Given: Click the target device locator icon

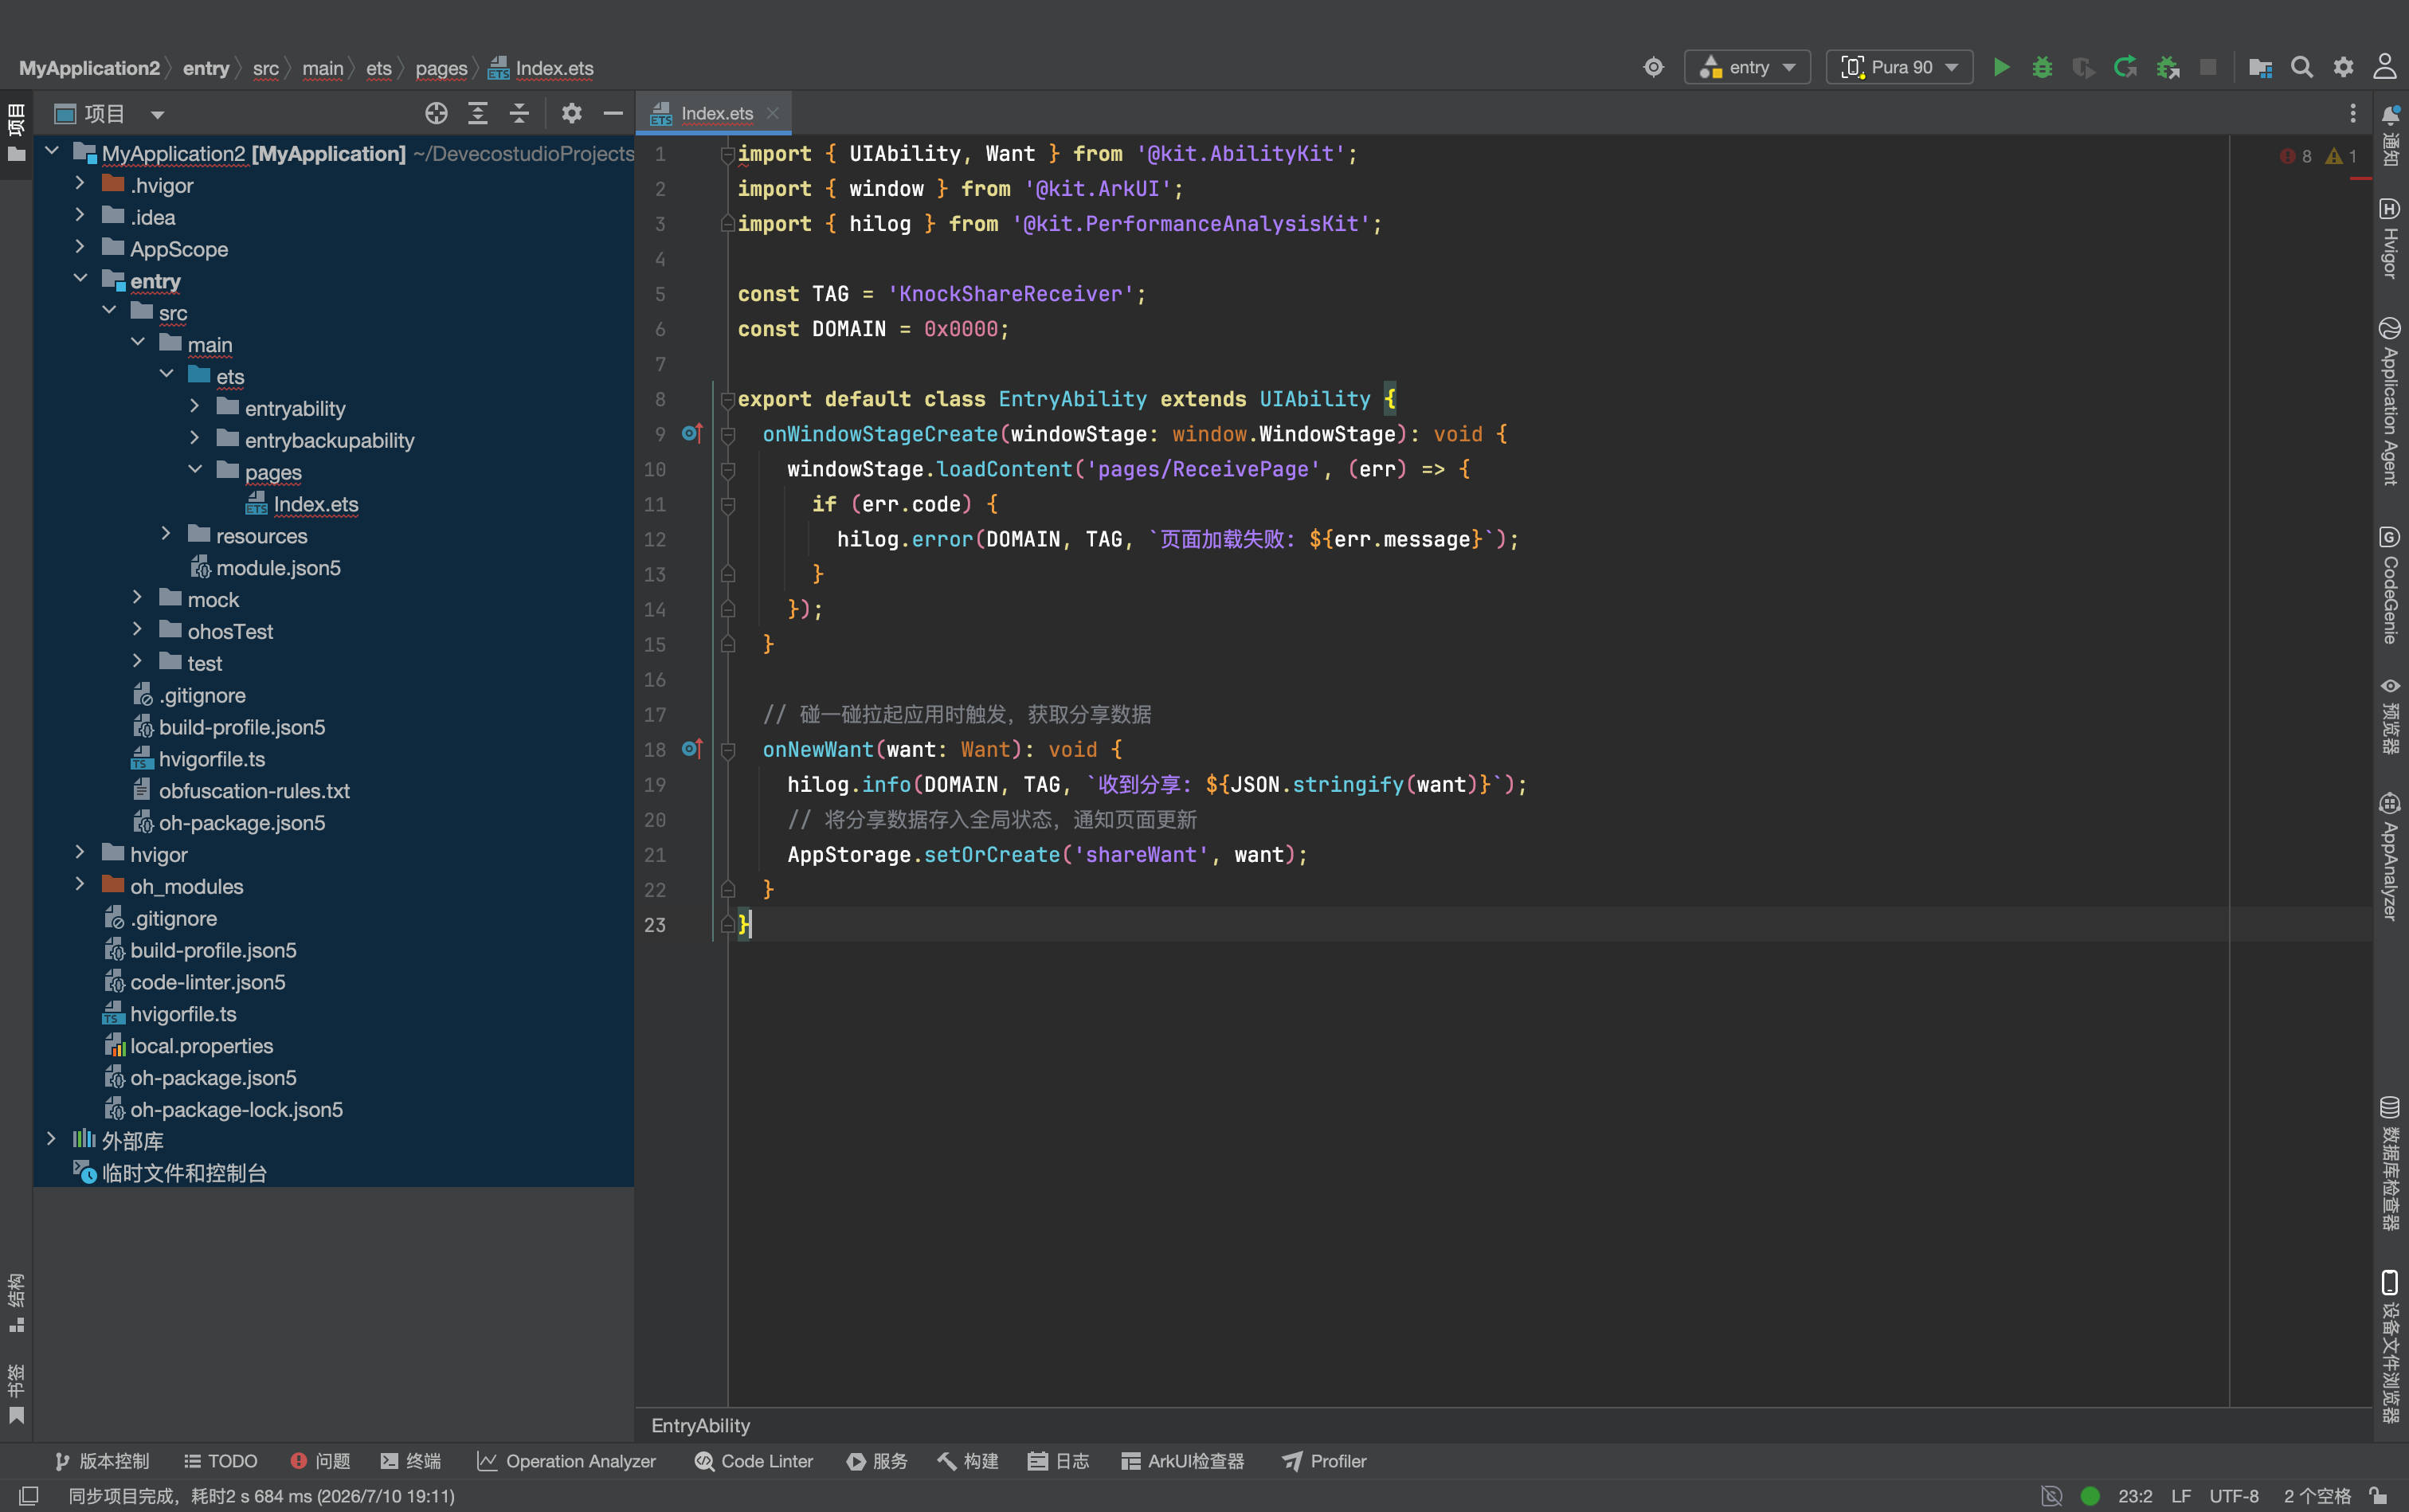Looking at the screenshot, I should click(1654, 67).
